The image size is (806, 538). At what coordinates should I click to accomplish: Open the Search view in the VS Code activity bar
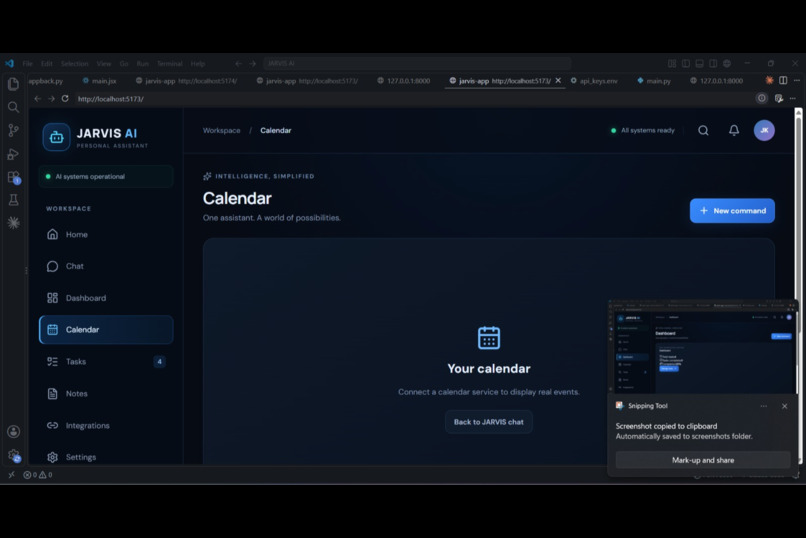coord(13,107)
